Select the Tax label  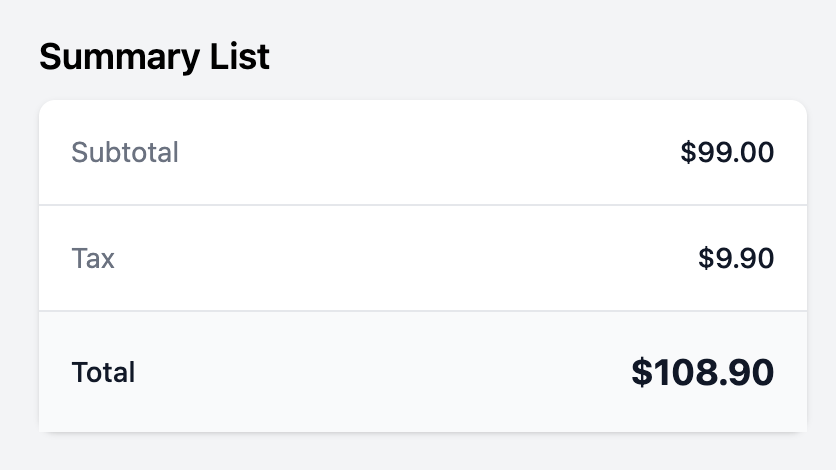93,258
